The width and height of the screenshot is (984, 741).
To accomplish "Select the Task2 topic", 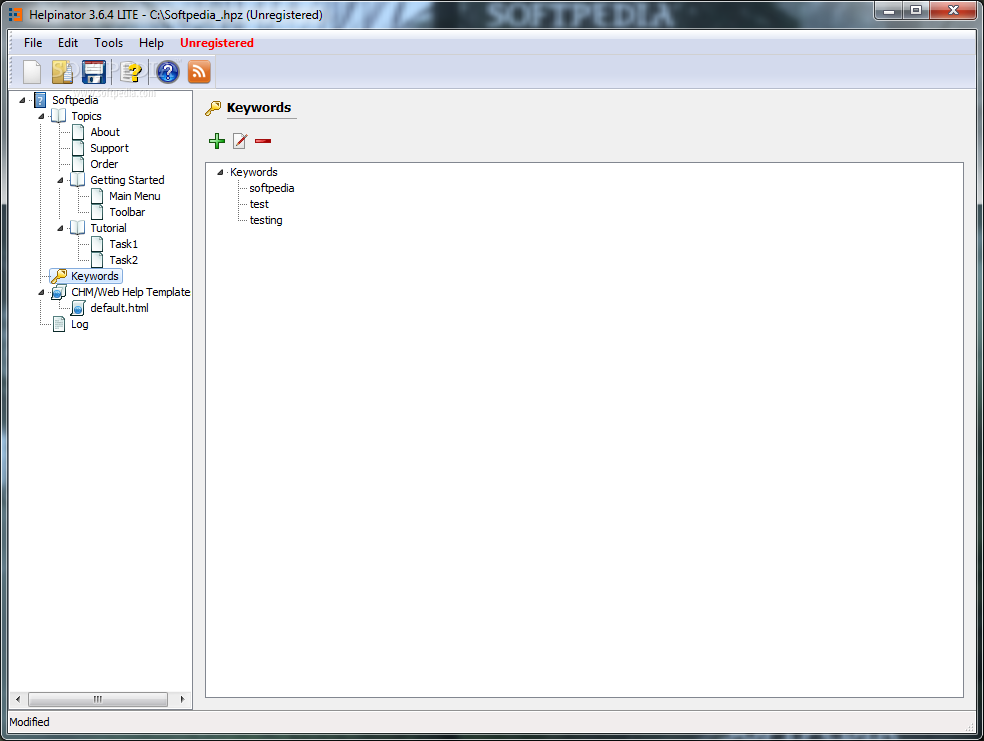I will coord(124,260).
